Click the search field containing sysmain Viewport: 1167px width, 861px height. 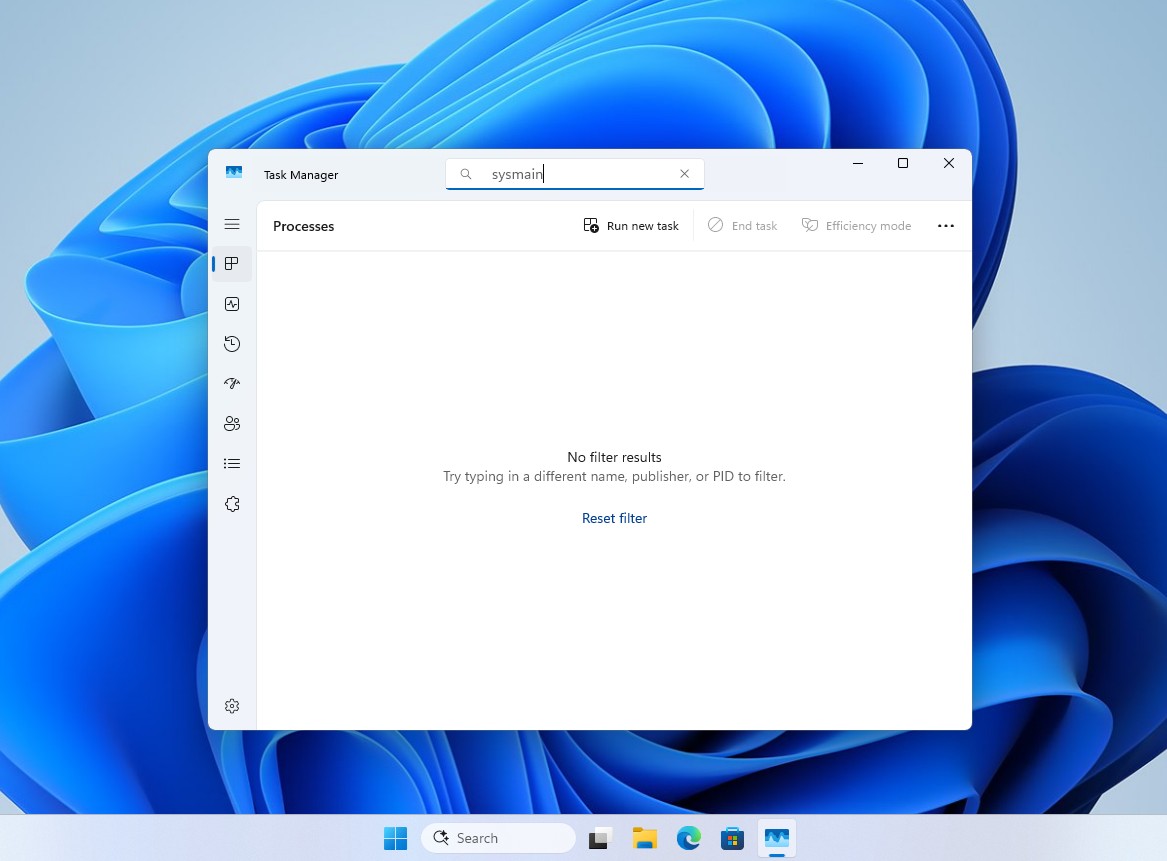pyautogui.click(x=575, y=174)
